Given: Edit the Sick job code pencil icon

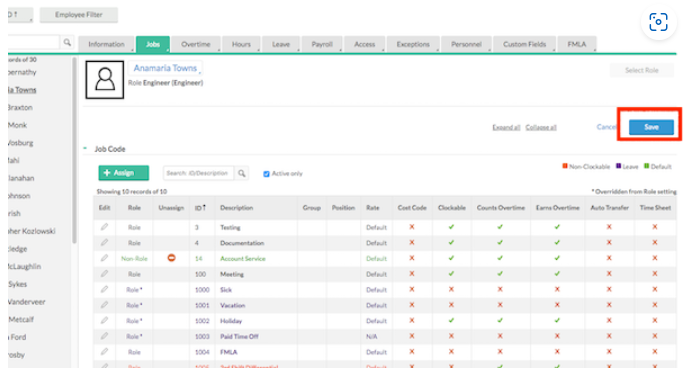Looking at the screenshot, I should (x=104, y=289).
